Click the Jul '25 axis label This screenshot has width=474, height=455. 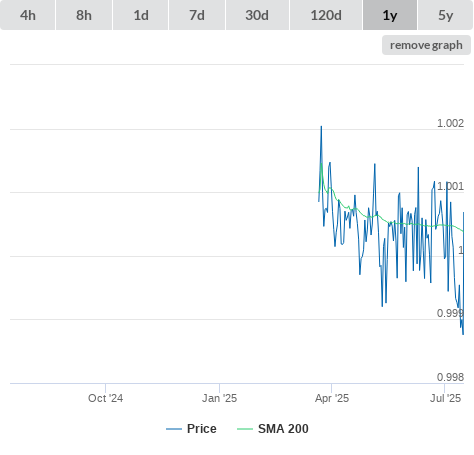pyautogui.click(x=445, y=398)
